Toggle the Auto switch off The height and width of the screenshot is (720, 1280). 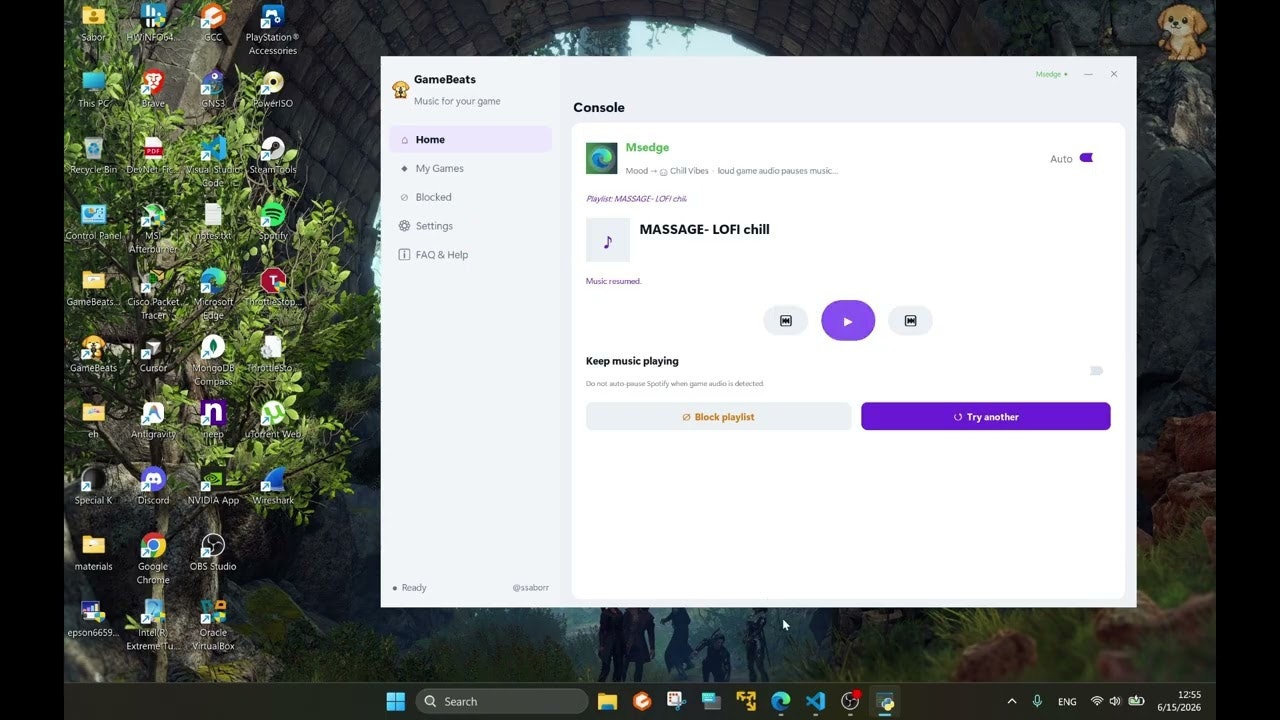tap(1087, 158)
